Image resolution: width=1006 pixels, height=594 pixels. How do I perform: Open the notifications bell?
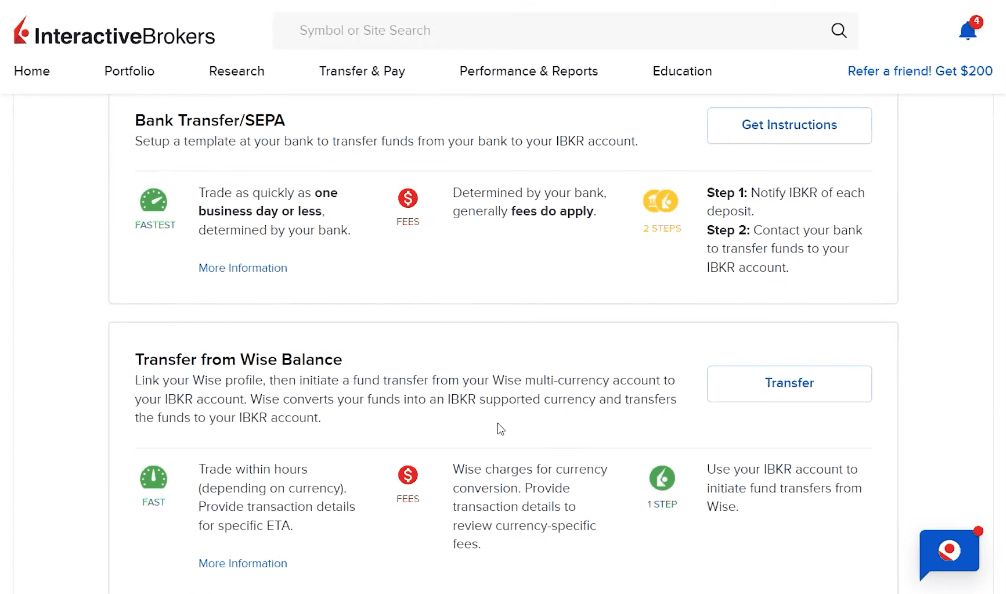[x=967, y=31]
